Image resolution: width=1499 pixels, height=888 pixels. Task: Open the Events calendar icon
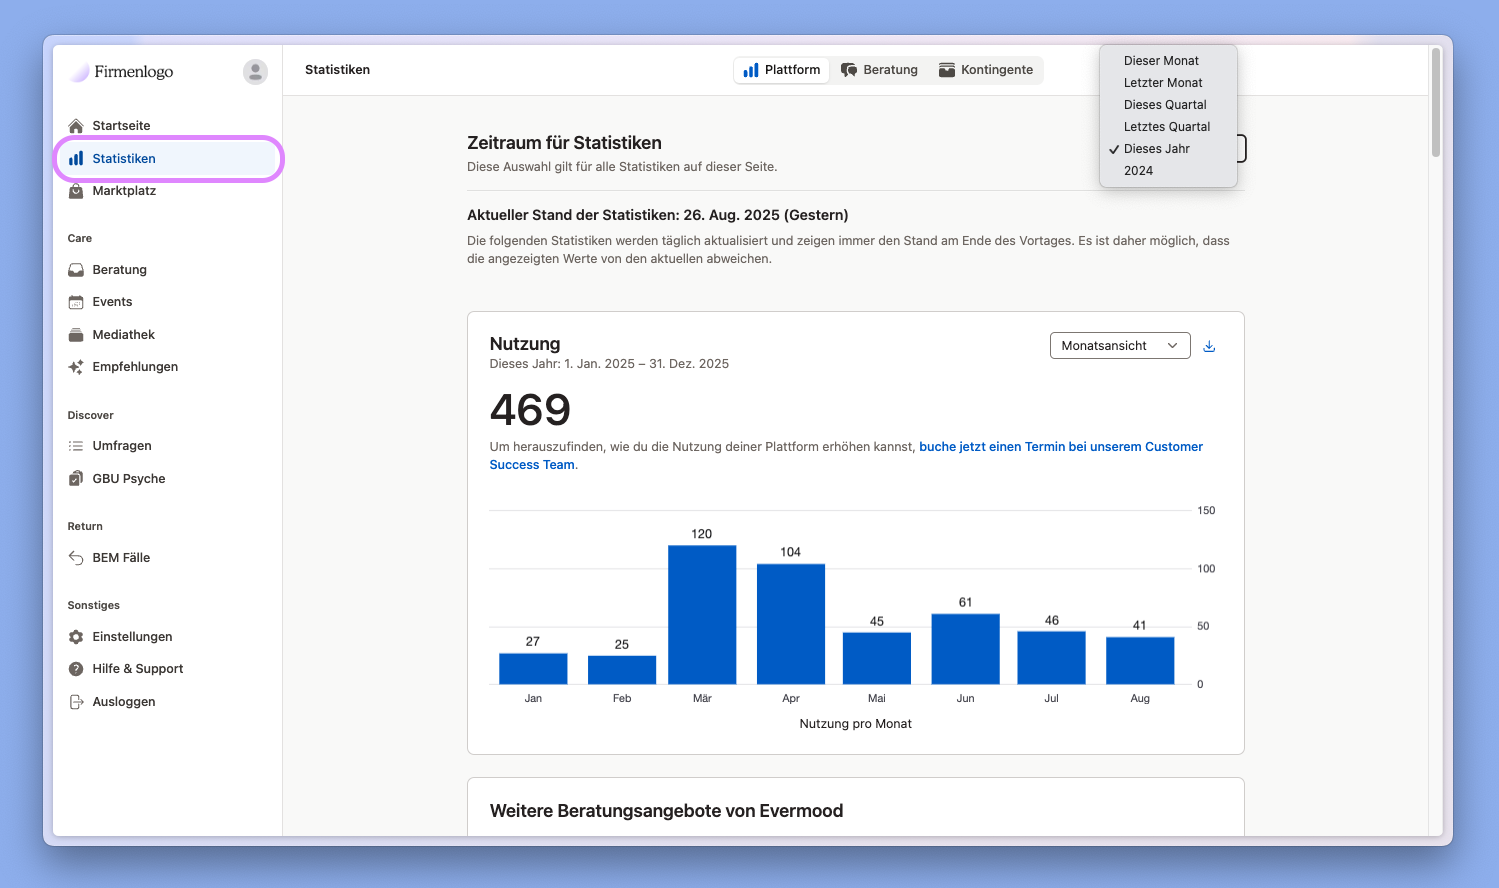click(76, 302)
